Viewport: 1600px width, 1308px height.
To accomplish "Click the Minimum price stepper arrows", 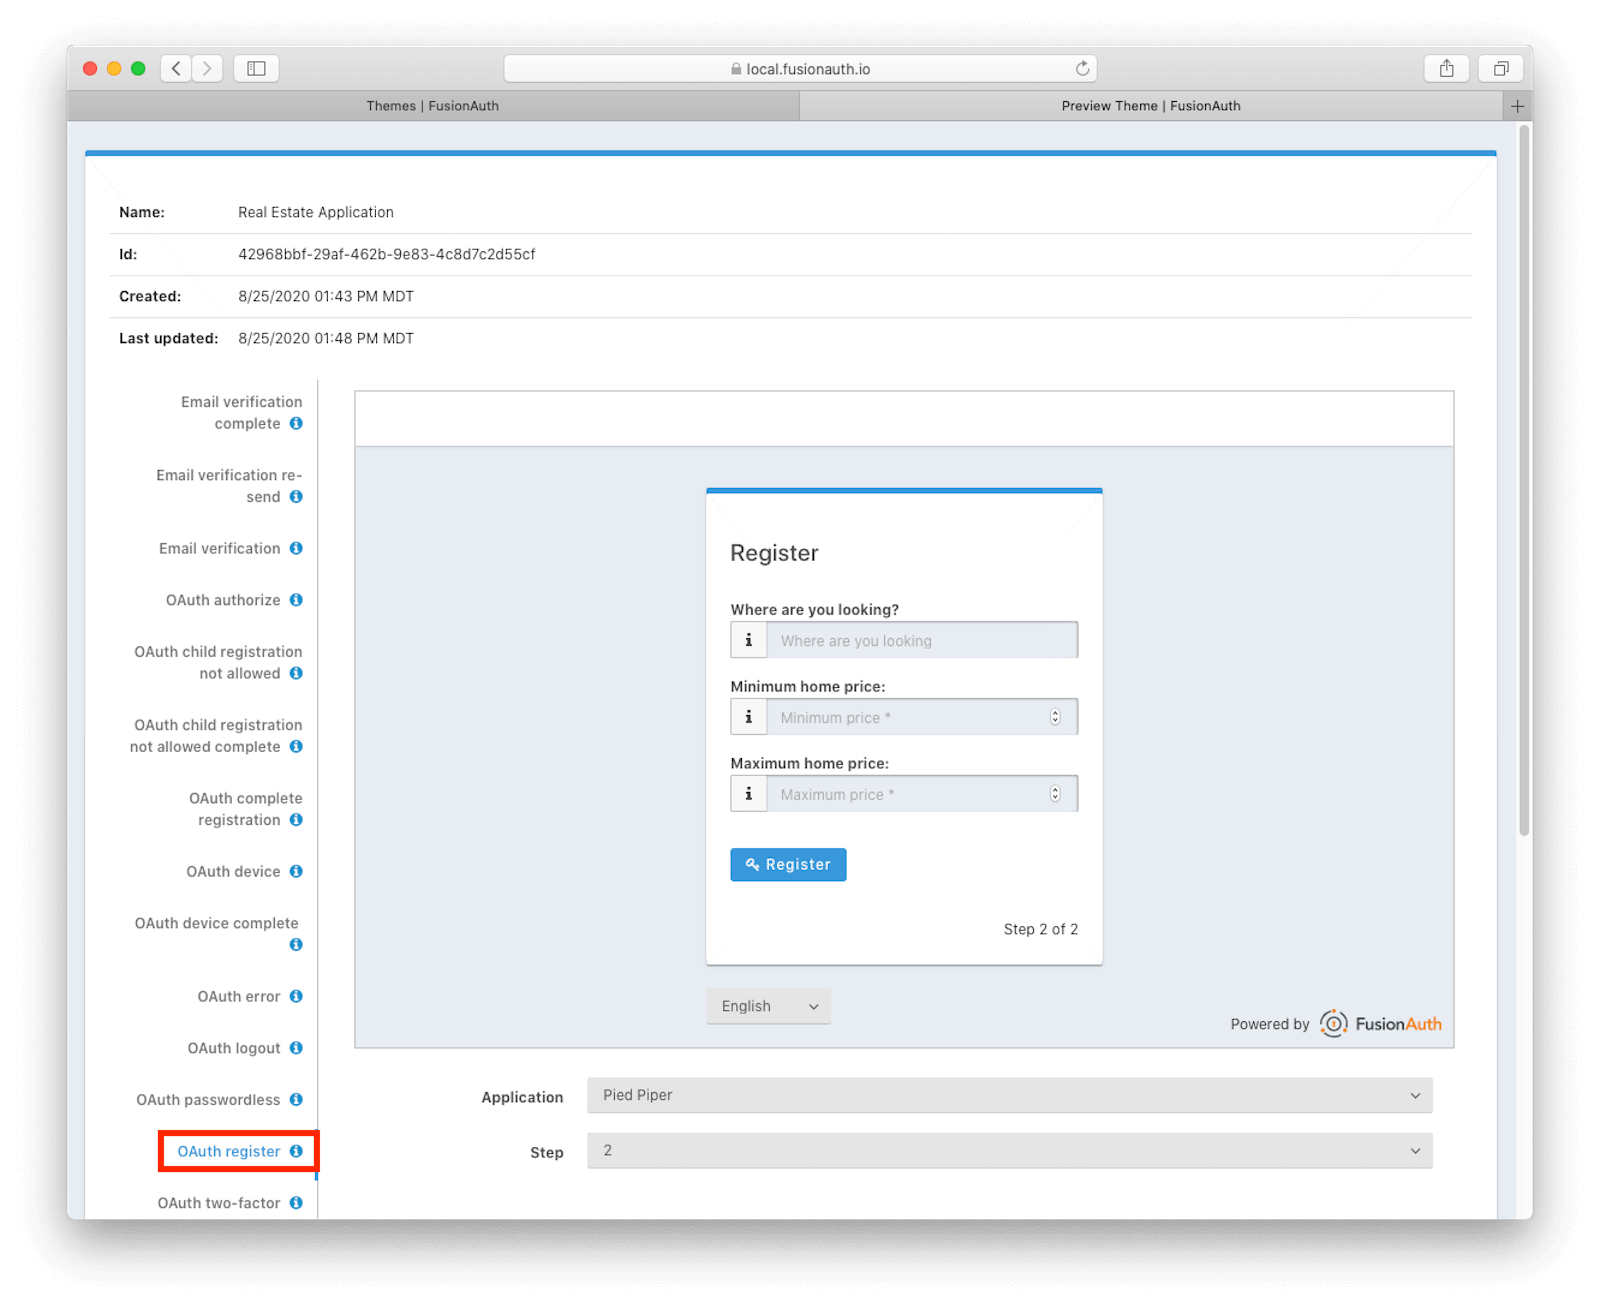I will pos(1055,717).
